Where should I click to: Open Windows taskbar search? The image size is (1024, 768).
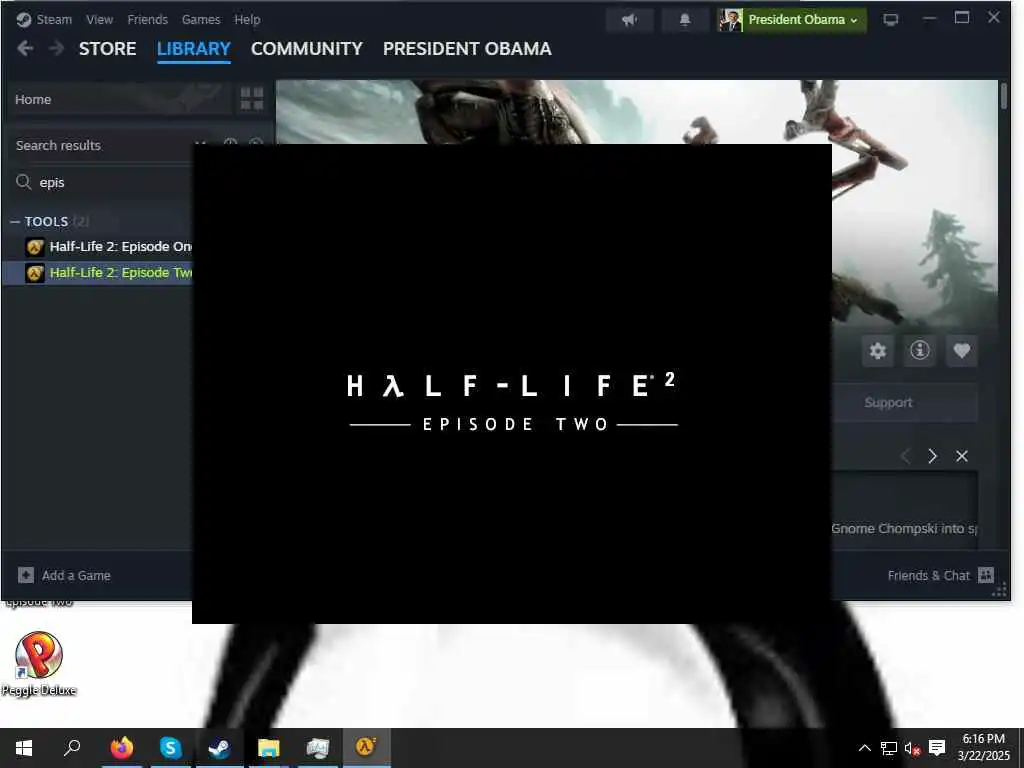tap(72, 748)
